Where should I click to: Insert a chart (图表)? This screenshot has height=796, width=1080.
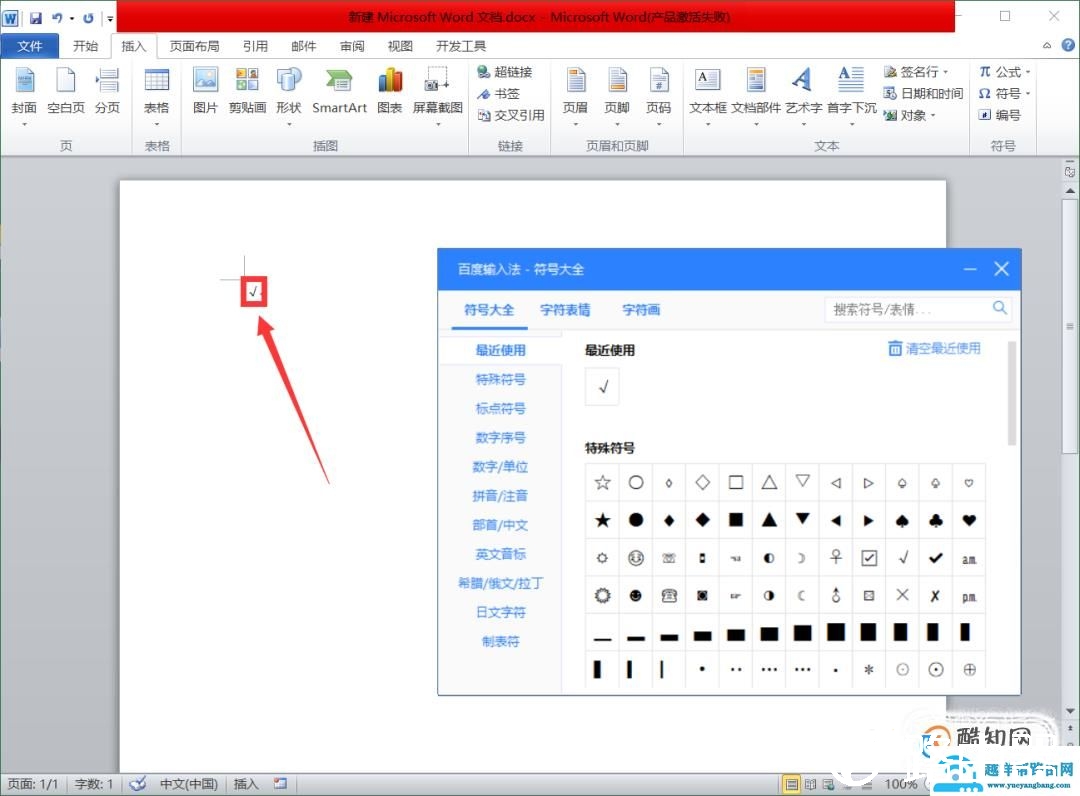click(390, 91)
